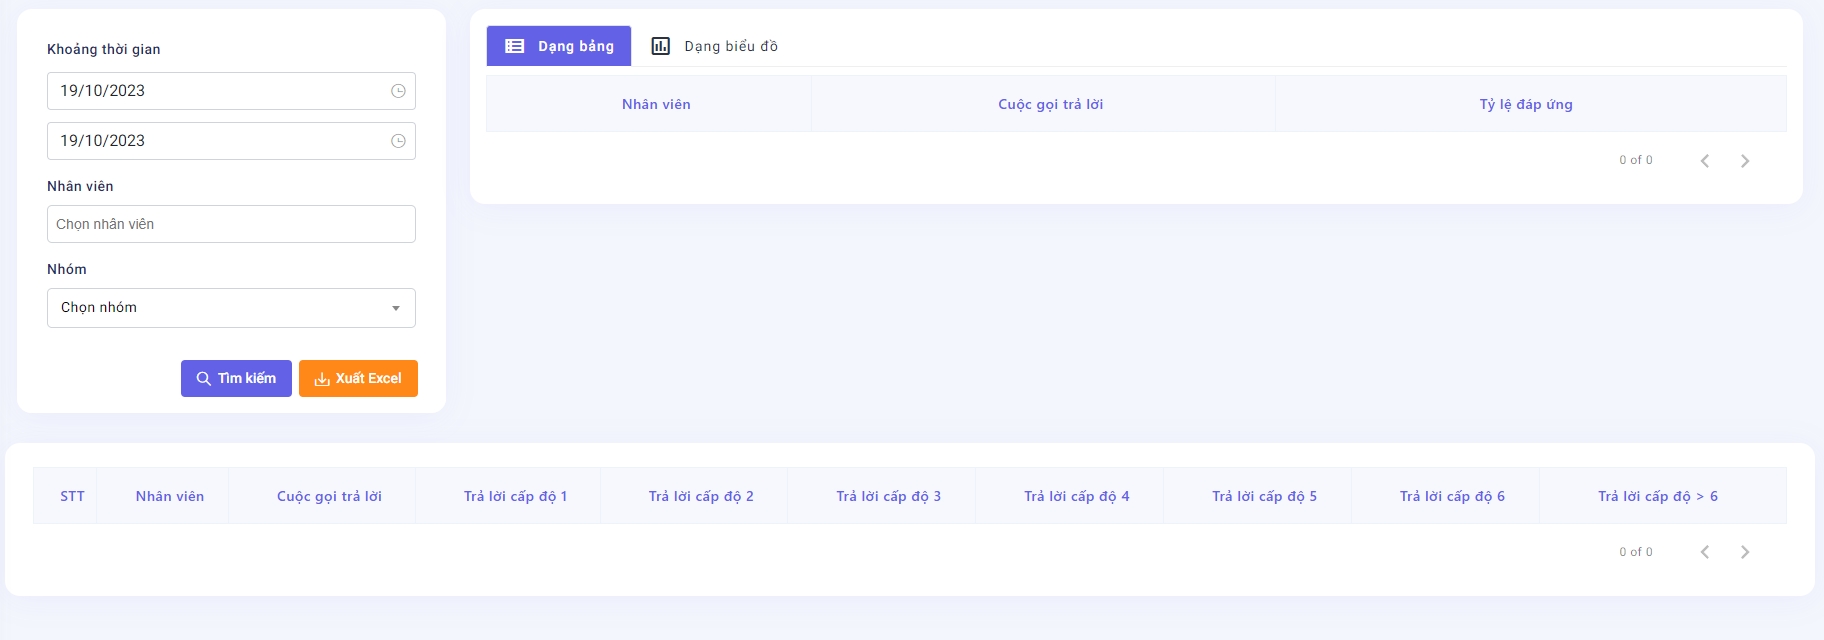Go to next page in bottom table

(1745, 552)
